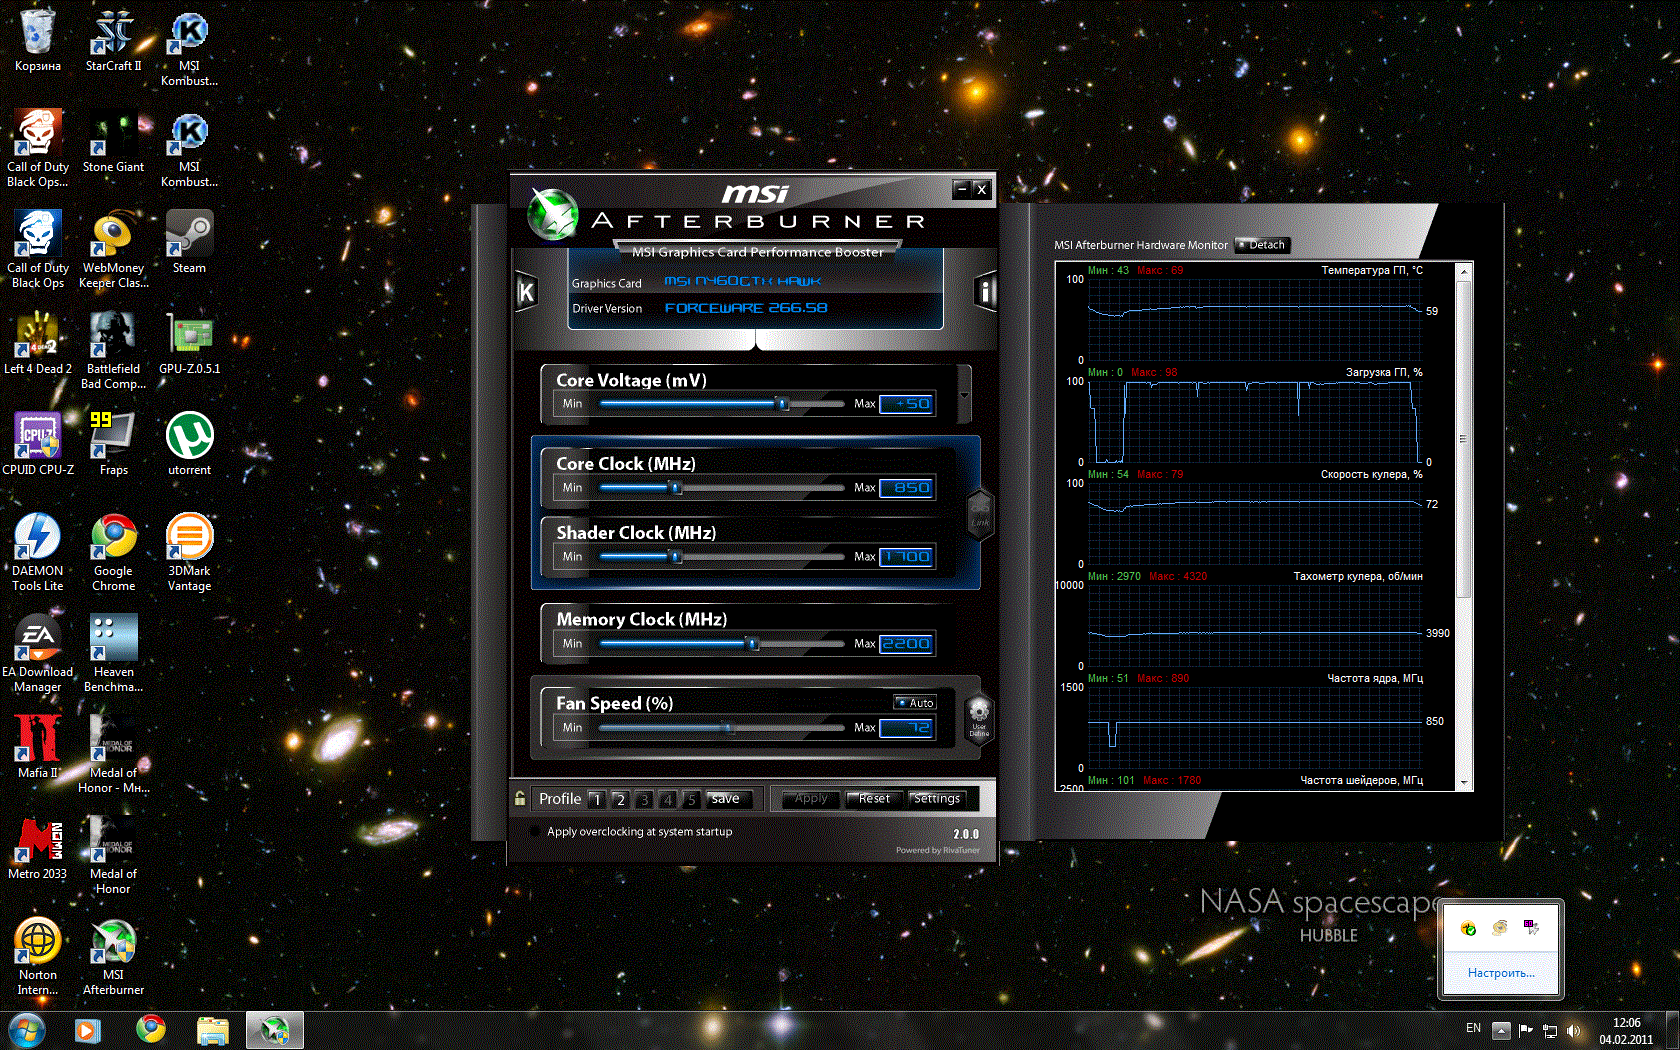Select profile slot 5
Screen dimensions: 1680x1050
click(x=691, y=799)
